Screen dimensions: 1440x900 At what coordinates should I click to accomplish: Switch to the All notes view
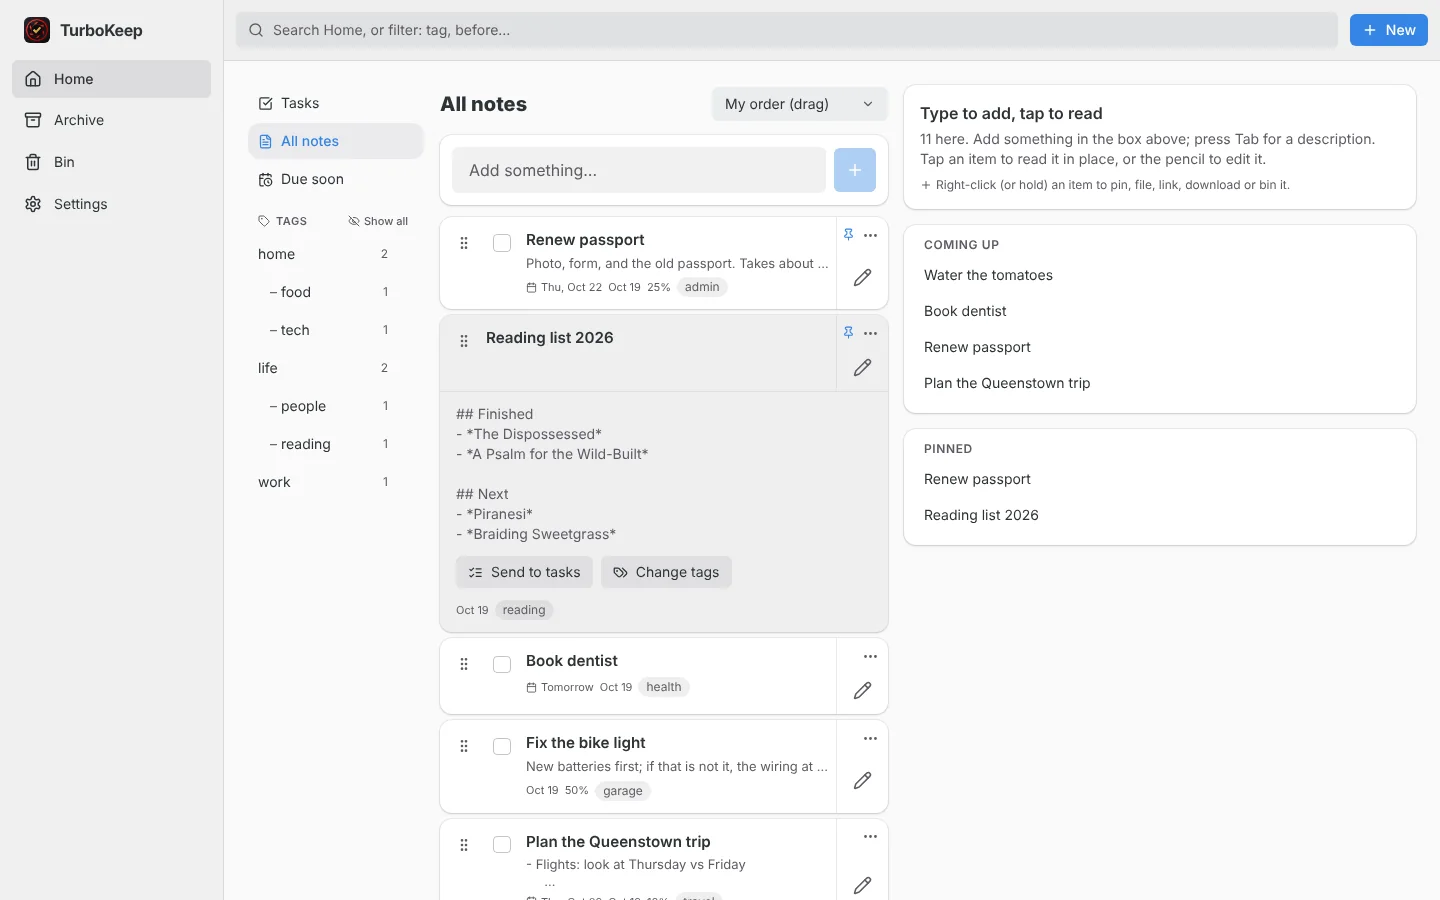(336, 141)
